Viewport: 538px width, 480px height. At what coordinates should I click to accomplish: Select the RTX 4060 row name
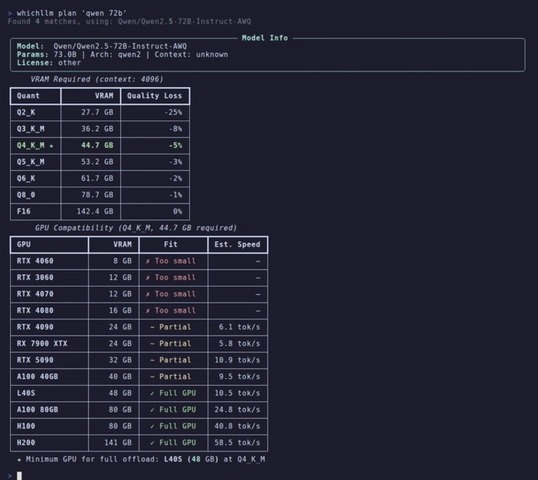tap(35, 261)
